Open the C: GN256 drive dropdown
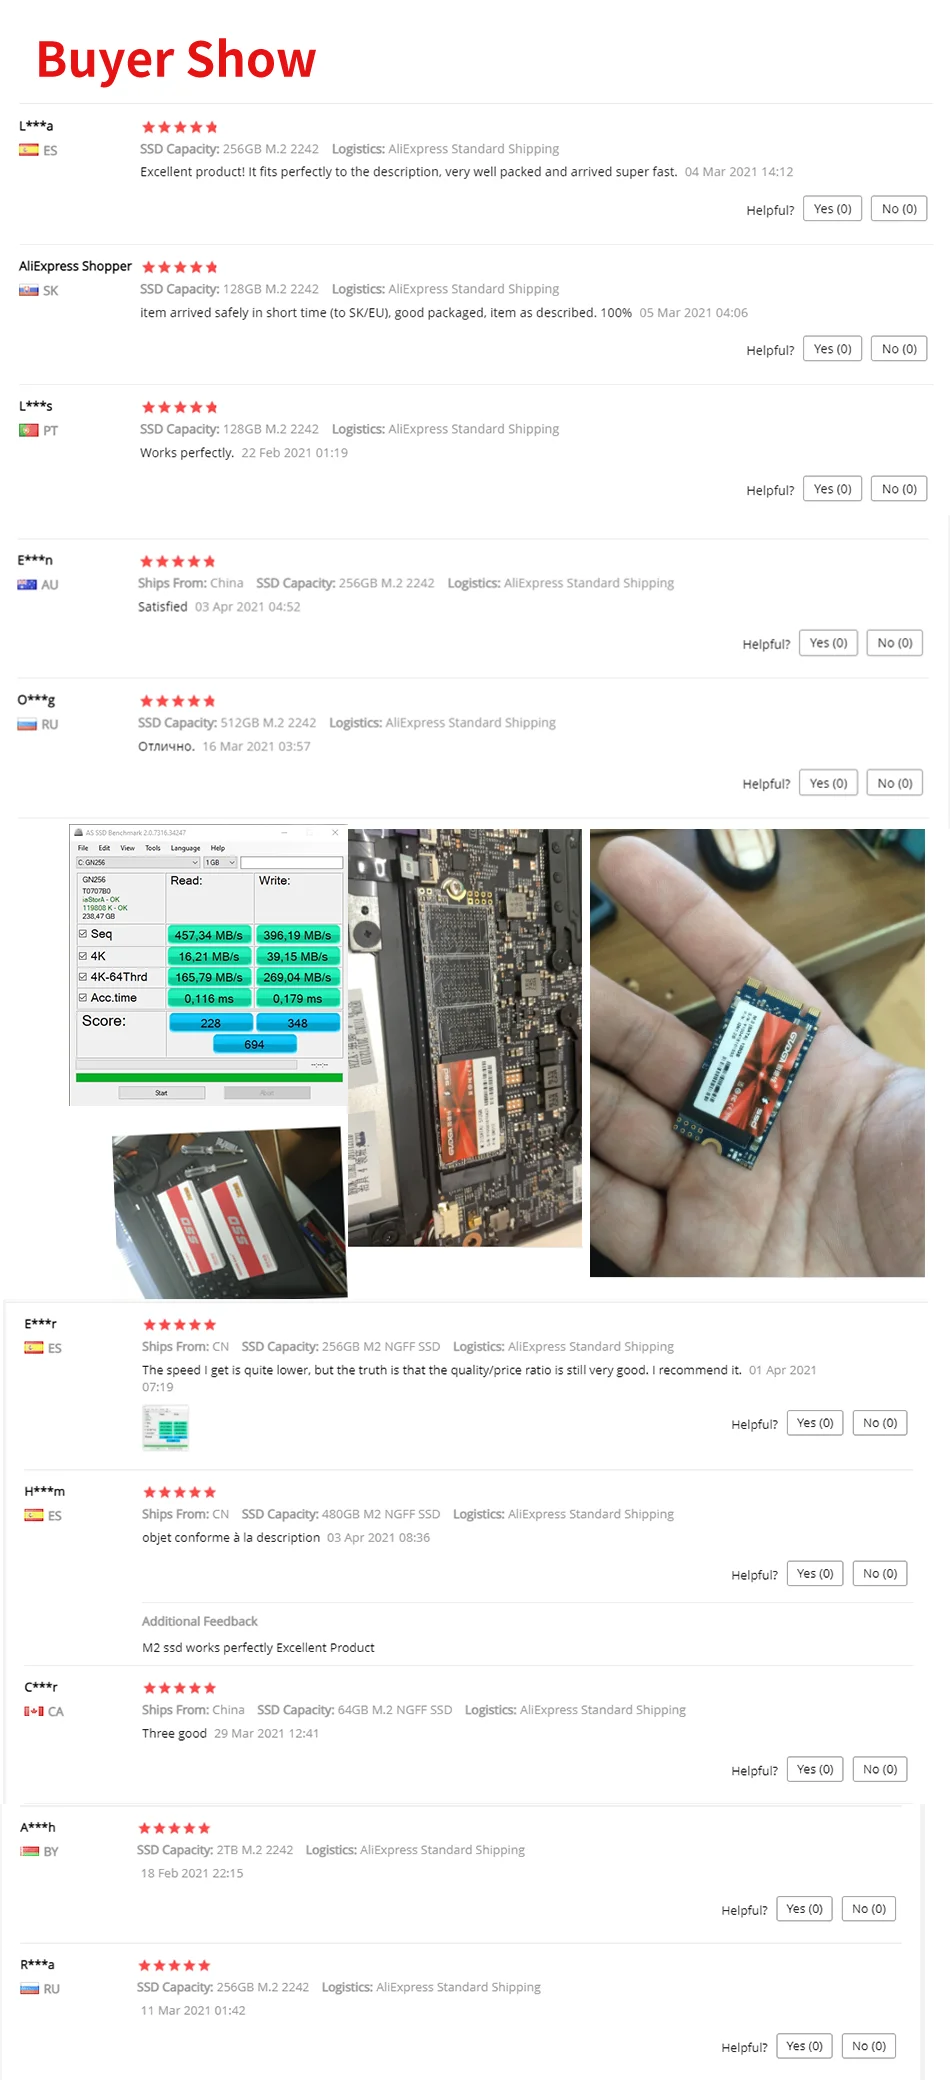Screen dimensions: 950x2080 (138, 862)
